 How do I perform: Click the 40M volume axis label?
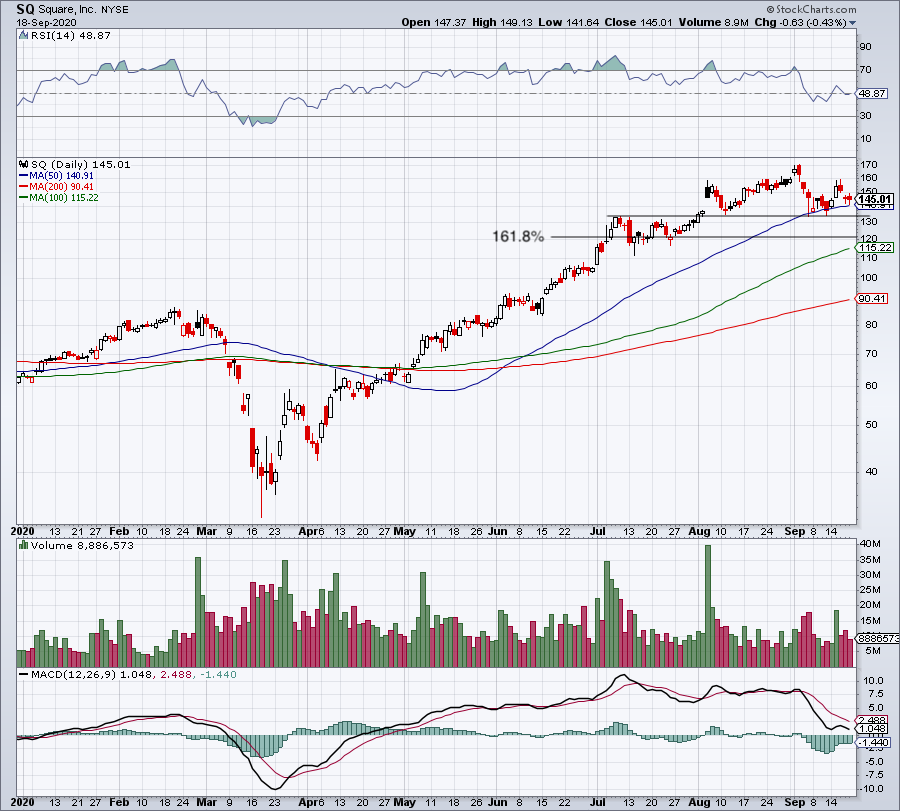(x=870, y=544)
